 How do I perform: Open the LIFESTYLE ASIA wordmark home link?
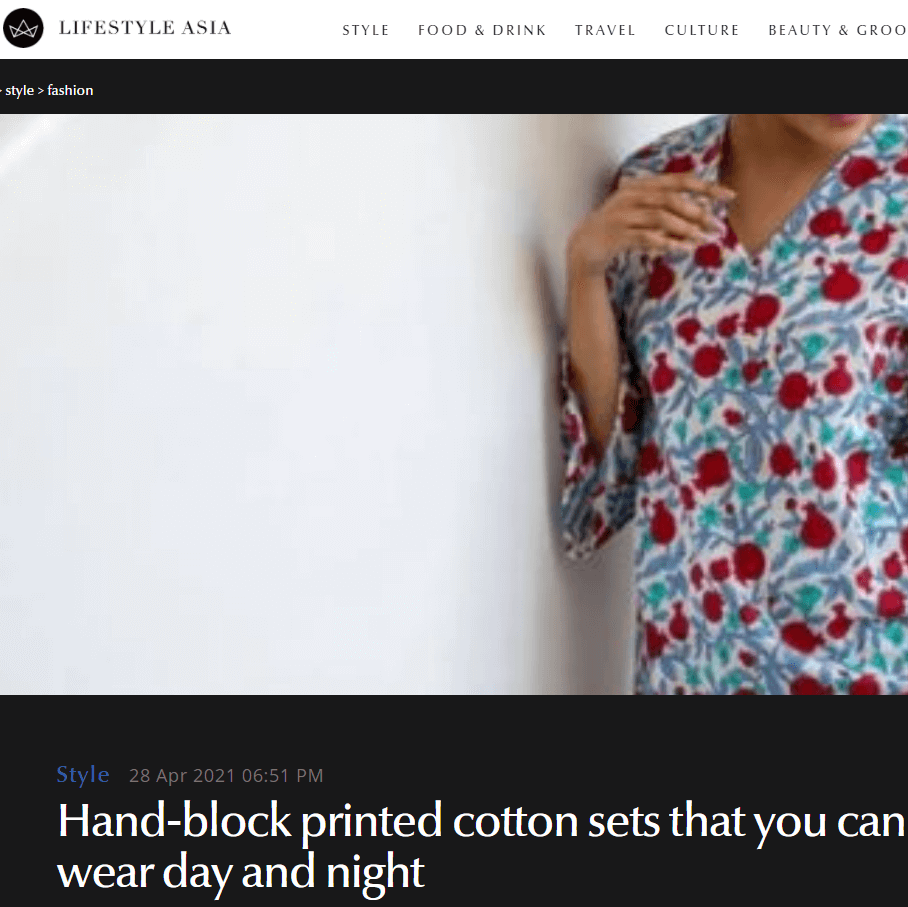[x=145, y=28]
